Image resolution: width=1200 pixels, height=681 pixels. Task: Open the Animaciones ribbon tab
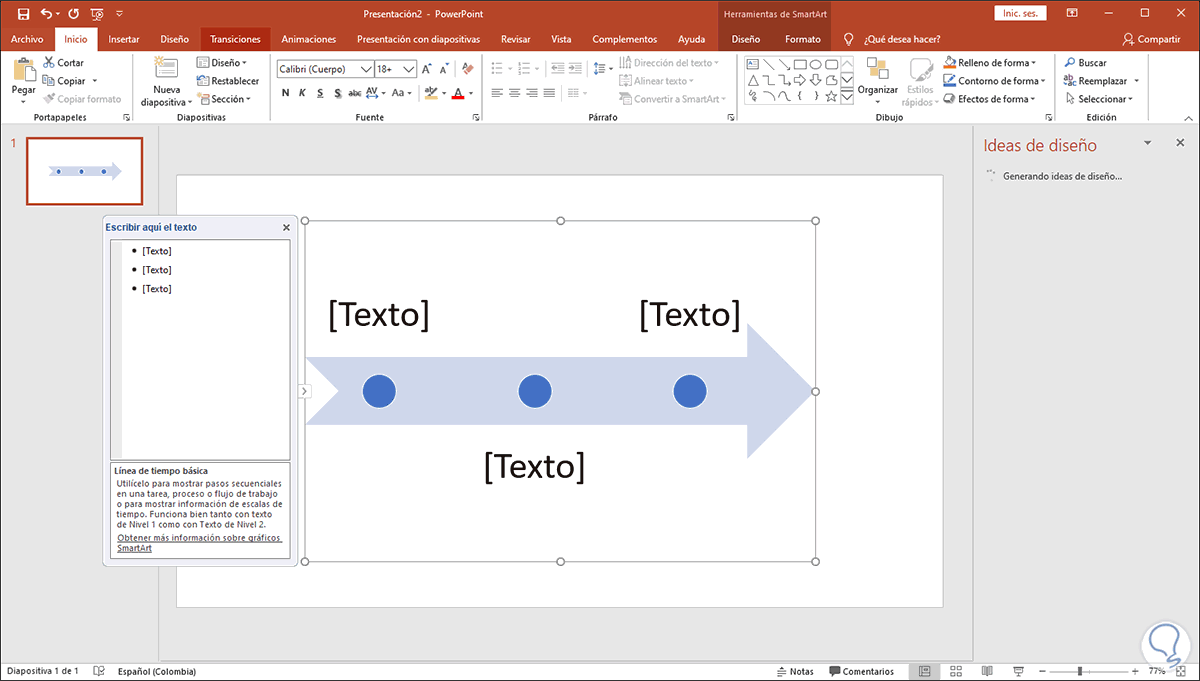309,40
